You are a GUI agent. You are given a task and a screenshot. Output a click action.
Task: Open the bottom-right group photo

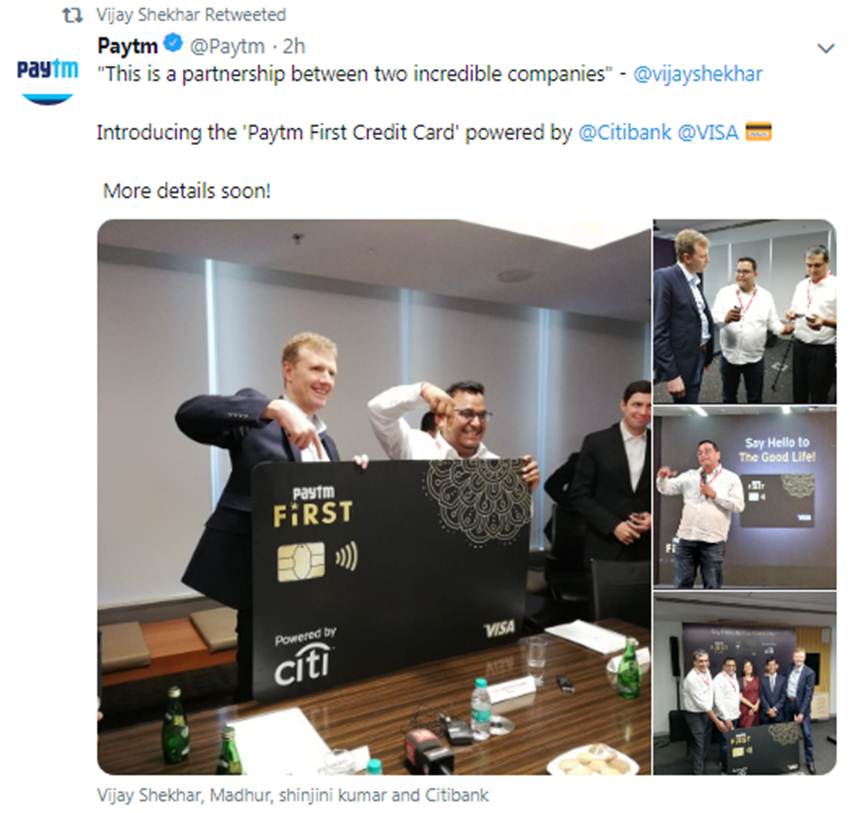click(x=745, y=683)
